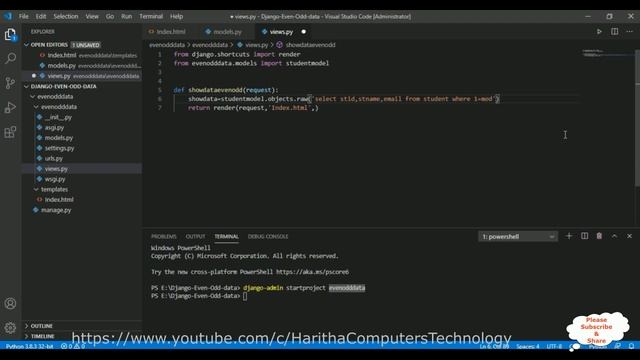Create a new terminal with plus icon
The image size is (640, 360).
pyautogui.click(x=569, y=236)
